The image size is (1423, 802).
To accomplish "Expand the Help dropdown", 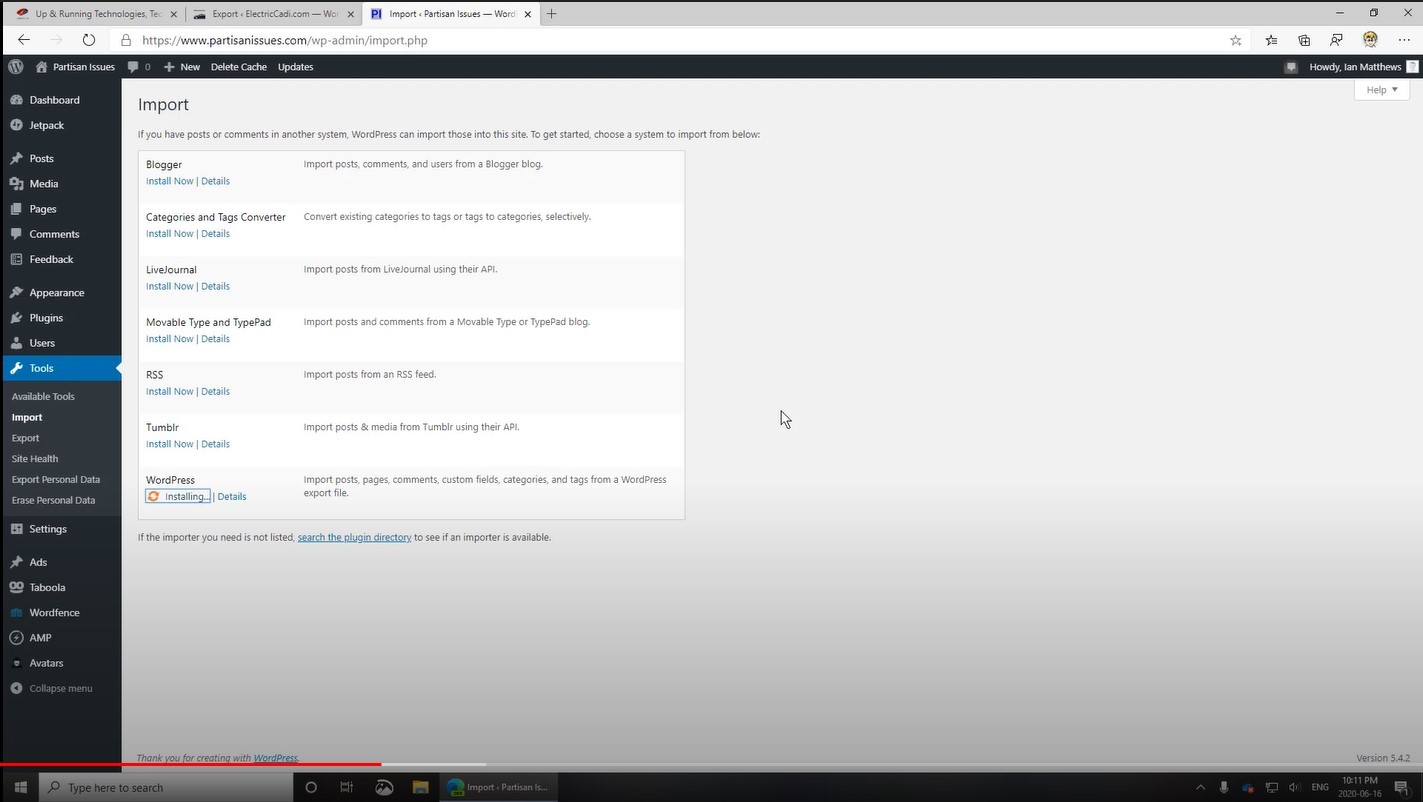I will click(1380, 89).
